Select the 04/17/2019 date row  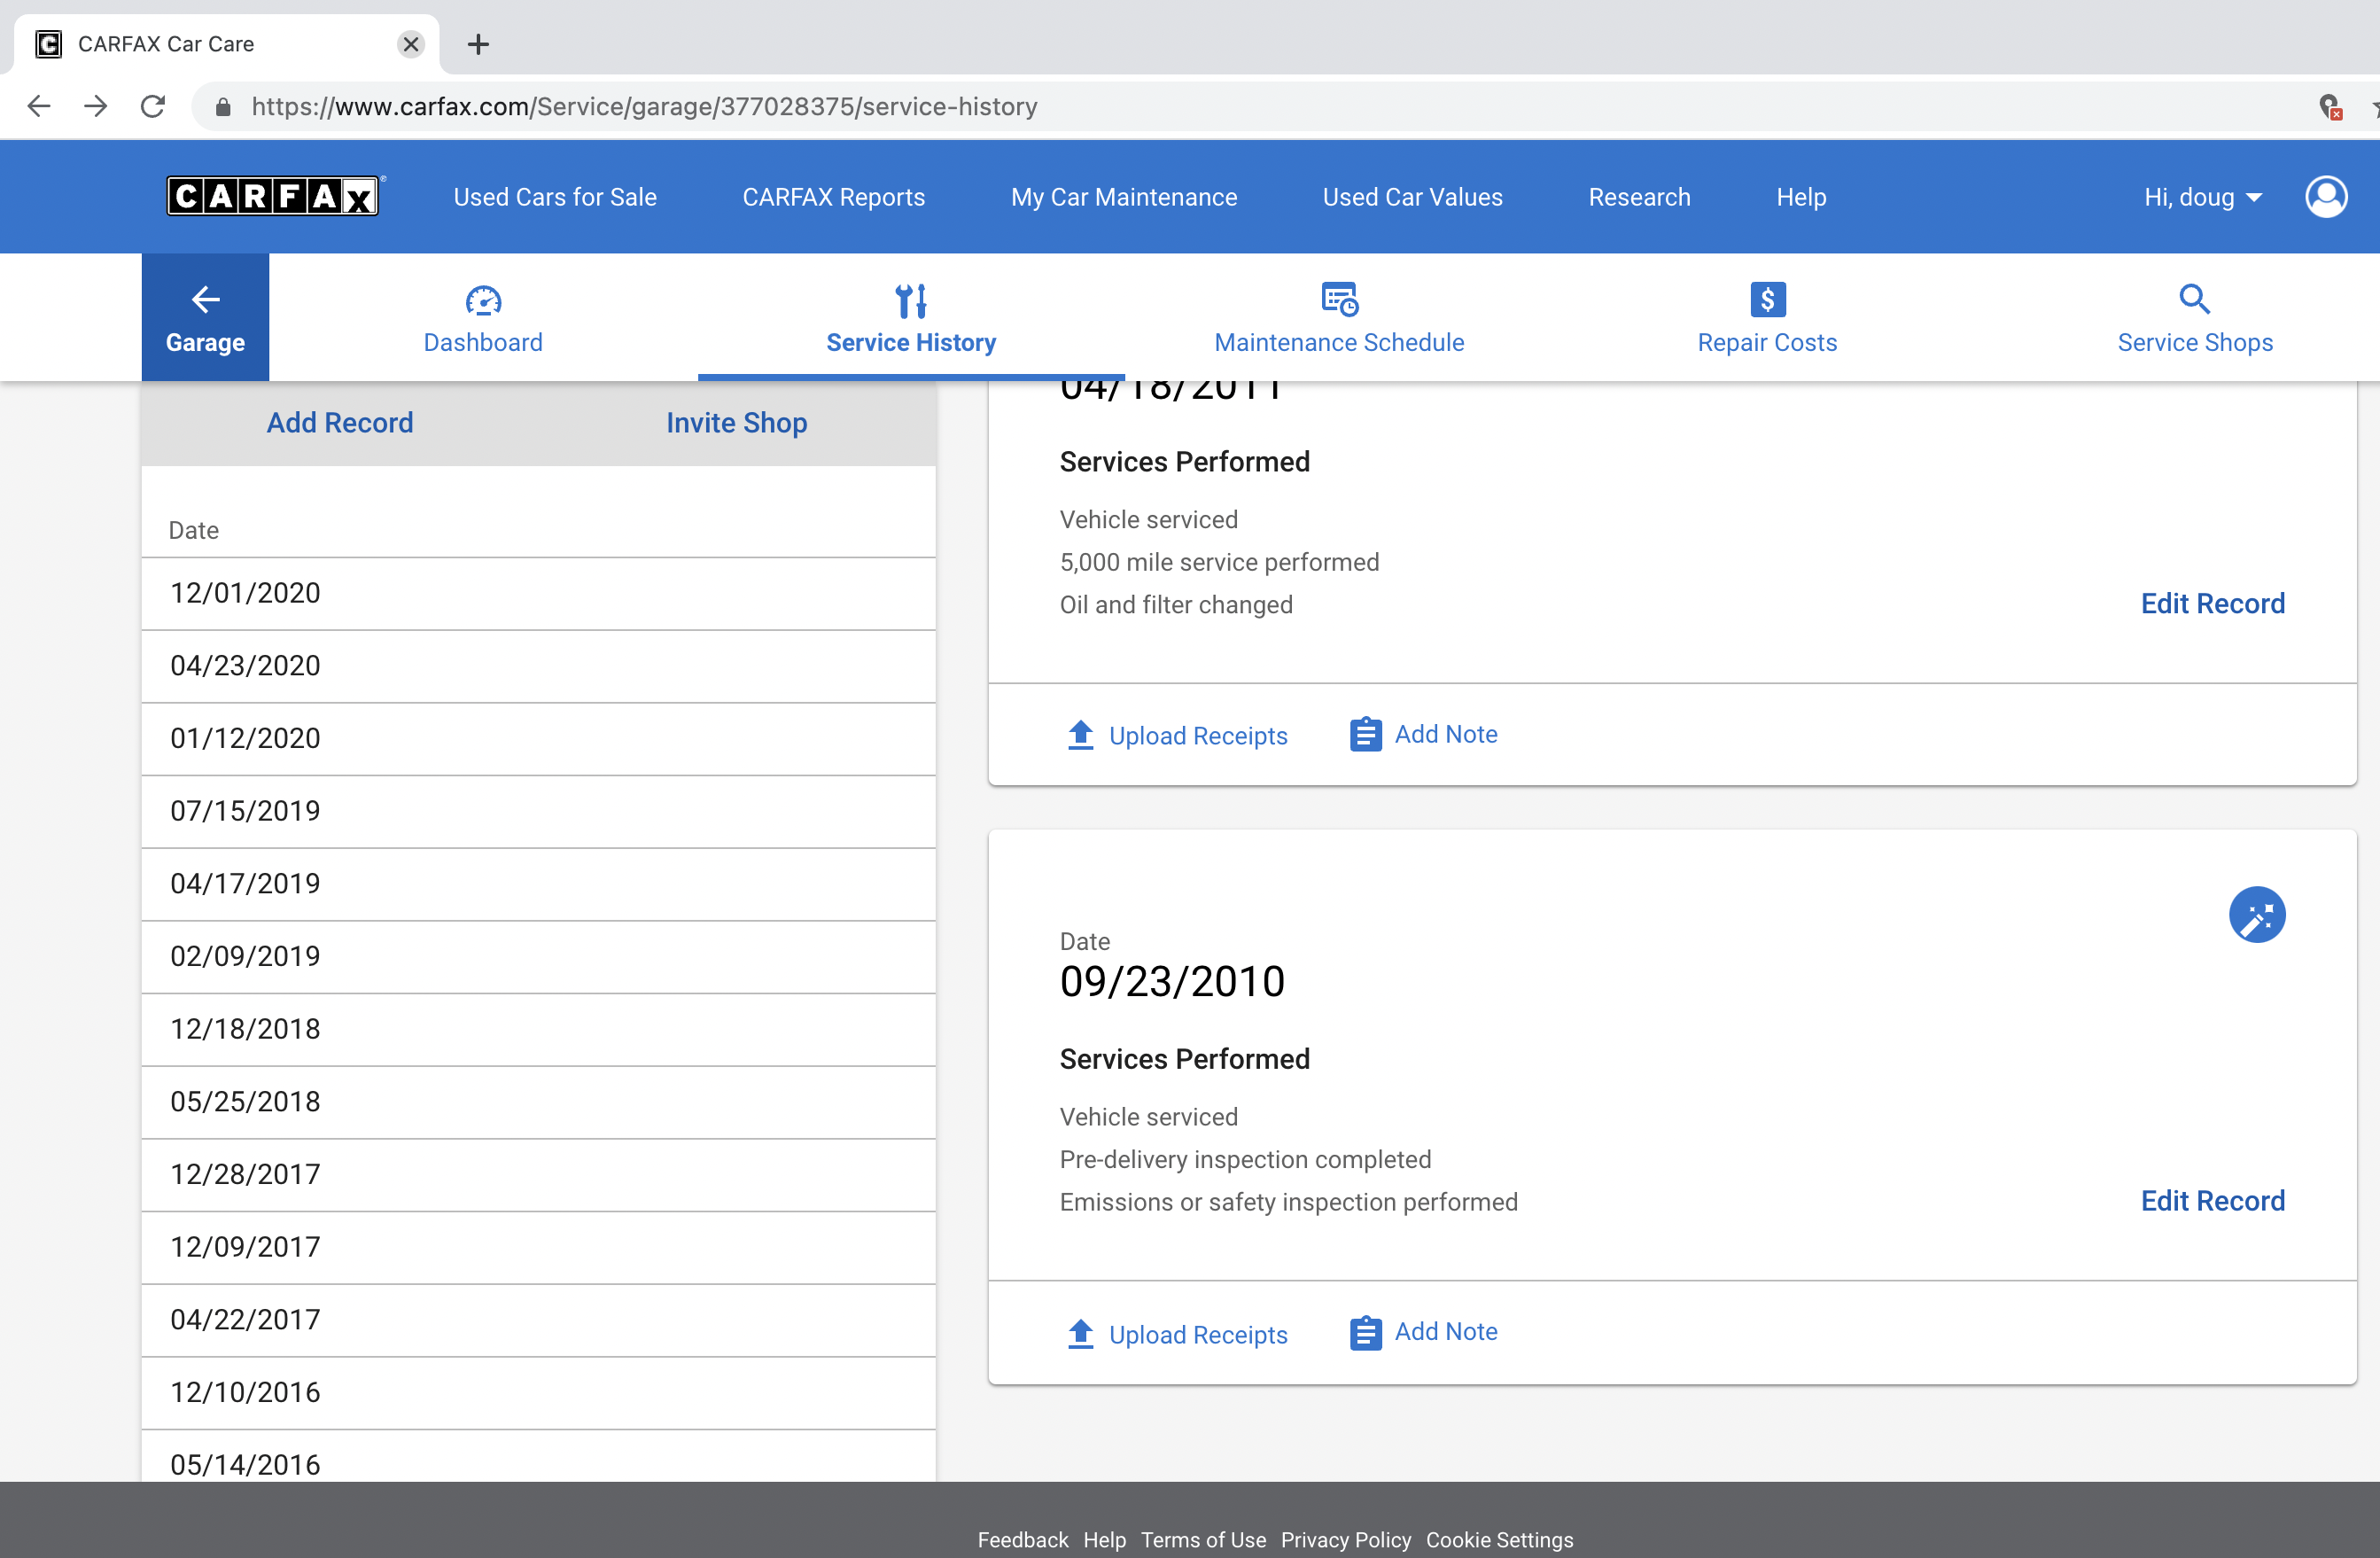coord(539,884)
